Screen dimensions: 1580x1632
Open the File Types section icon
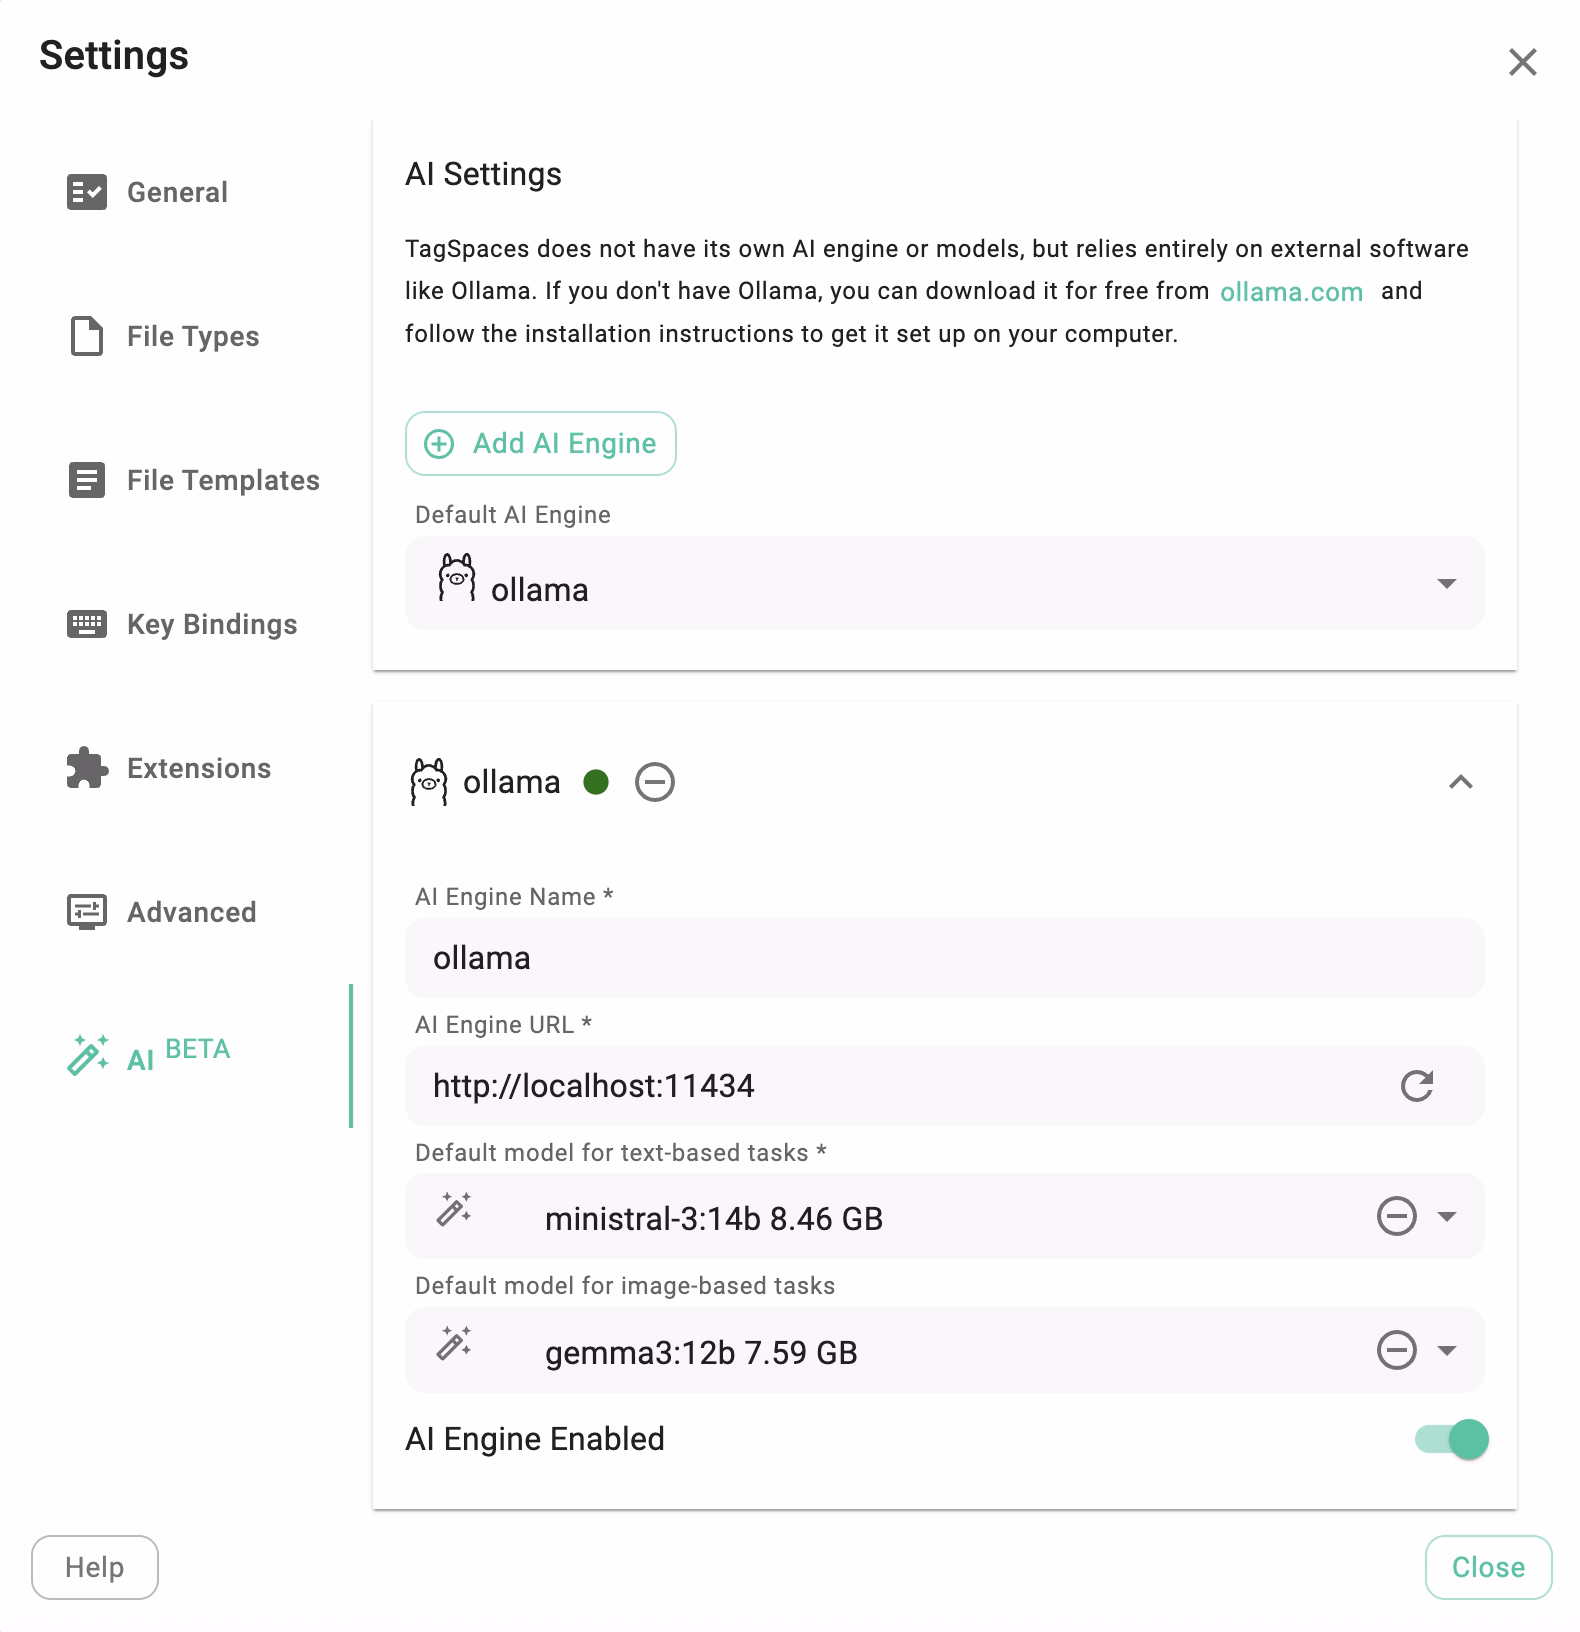click(86, 337)
